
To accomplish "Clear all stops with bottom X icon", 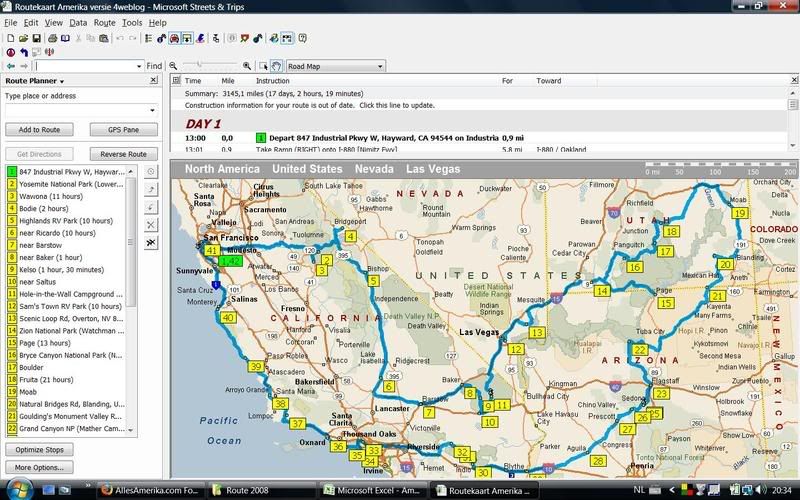I will coord(151,242).
